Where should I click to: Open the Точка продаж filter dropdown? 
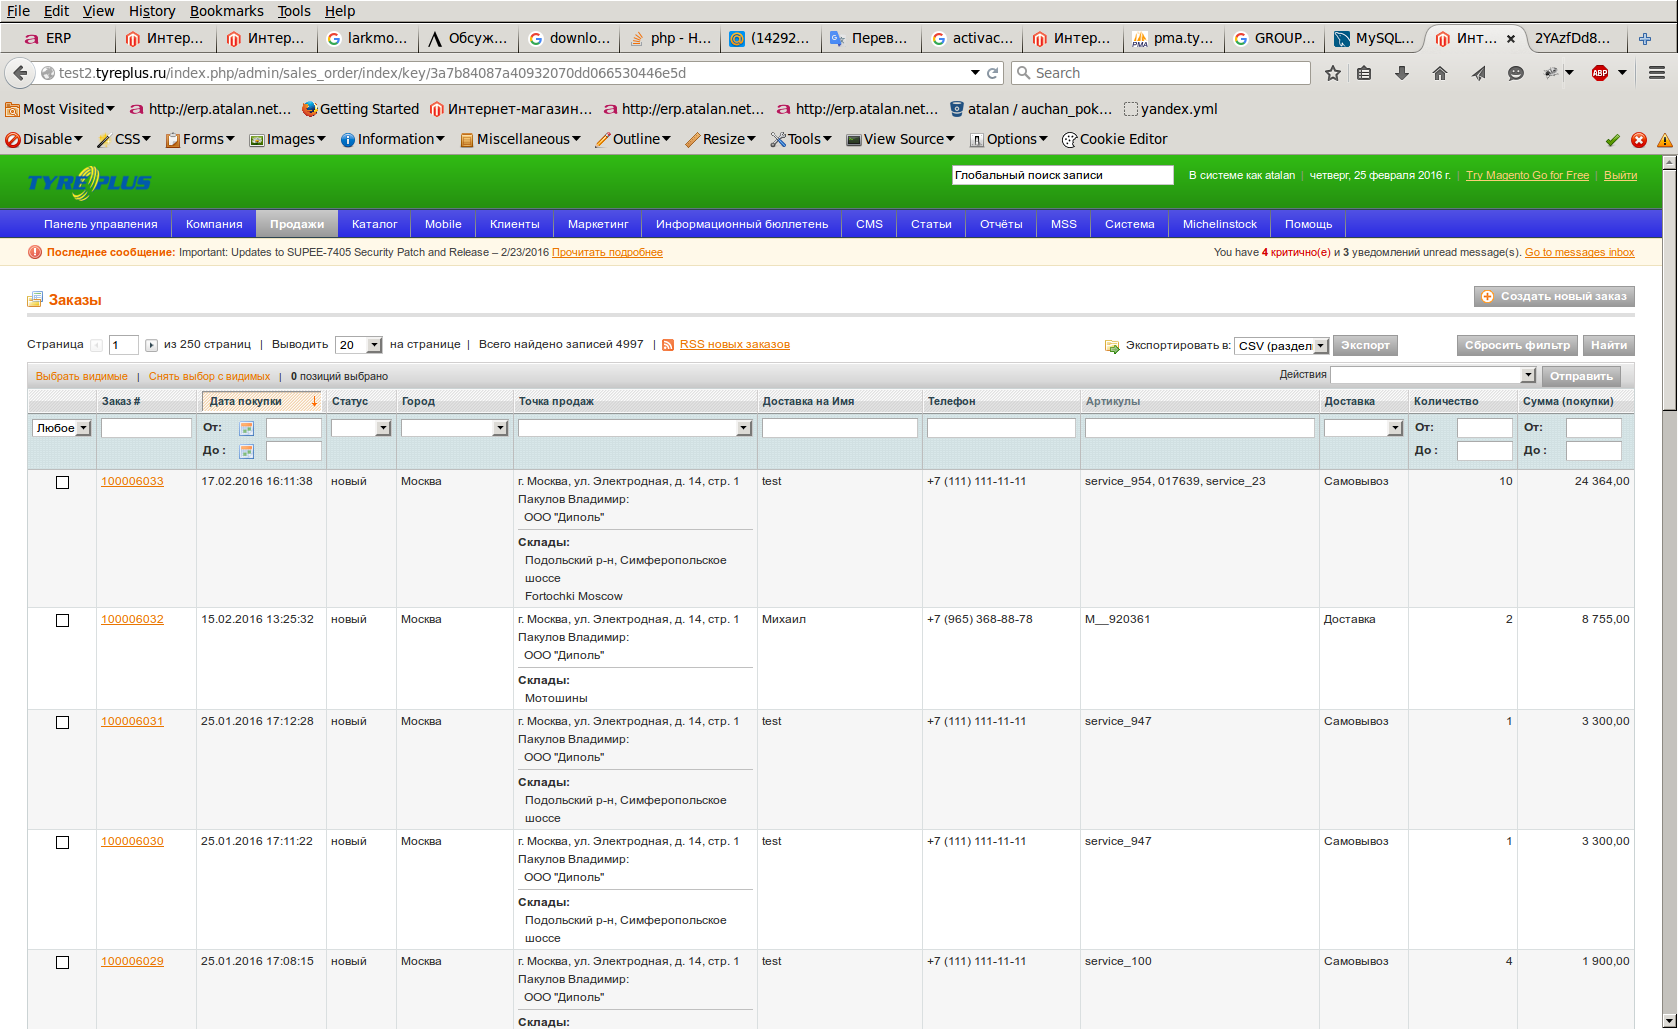635,428
